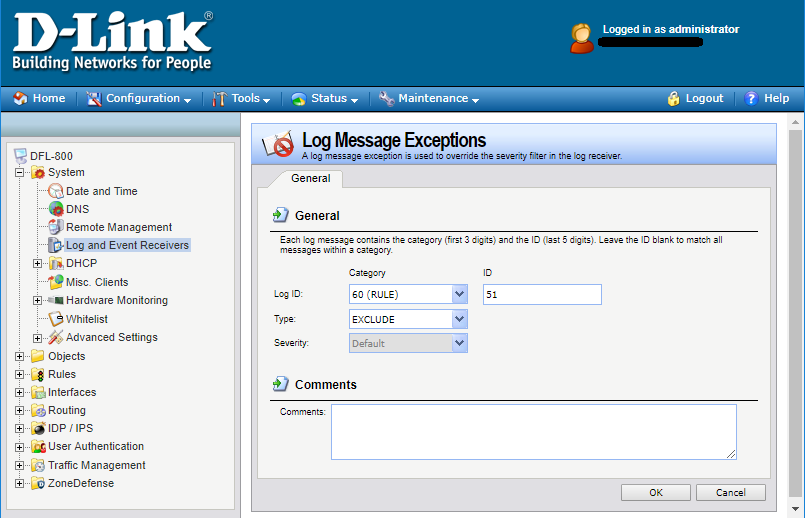Open the Help link
The image size is (805, 518).
click(x=767, y=98)
